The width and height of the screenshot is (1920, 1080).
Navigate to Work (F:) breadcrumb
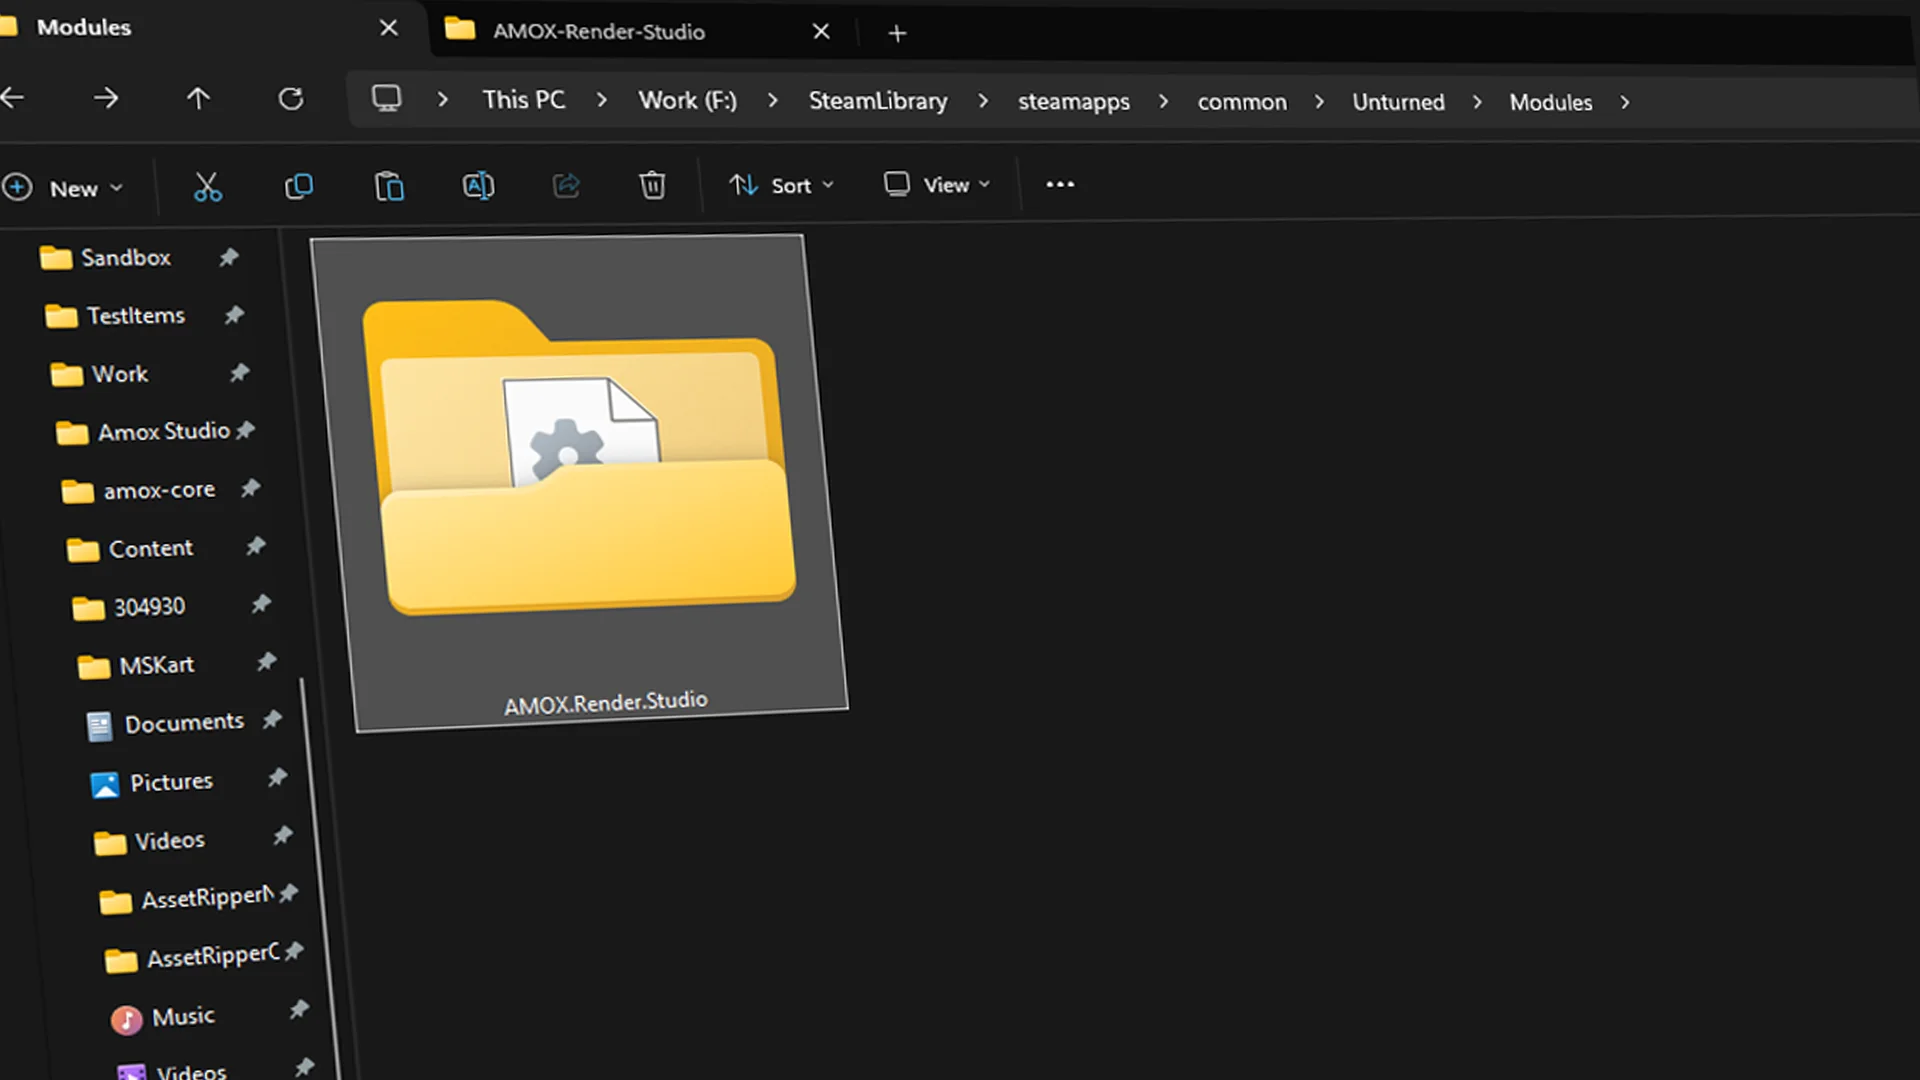[688, 100]
